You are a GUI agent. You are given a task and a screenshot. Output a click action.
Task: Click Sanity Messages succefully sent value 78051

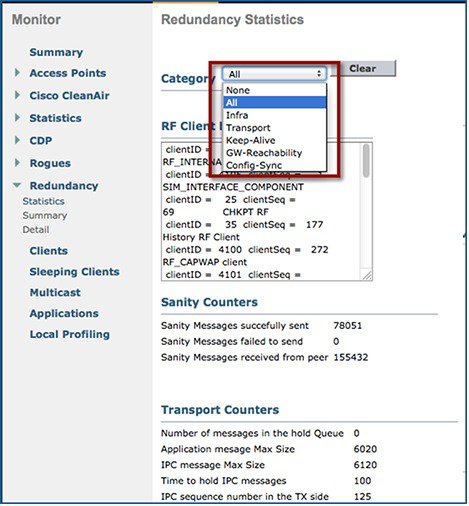347,326
